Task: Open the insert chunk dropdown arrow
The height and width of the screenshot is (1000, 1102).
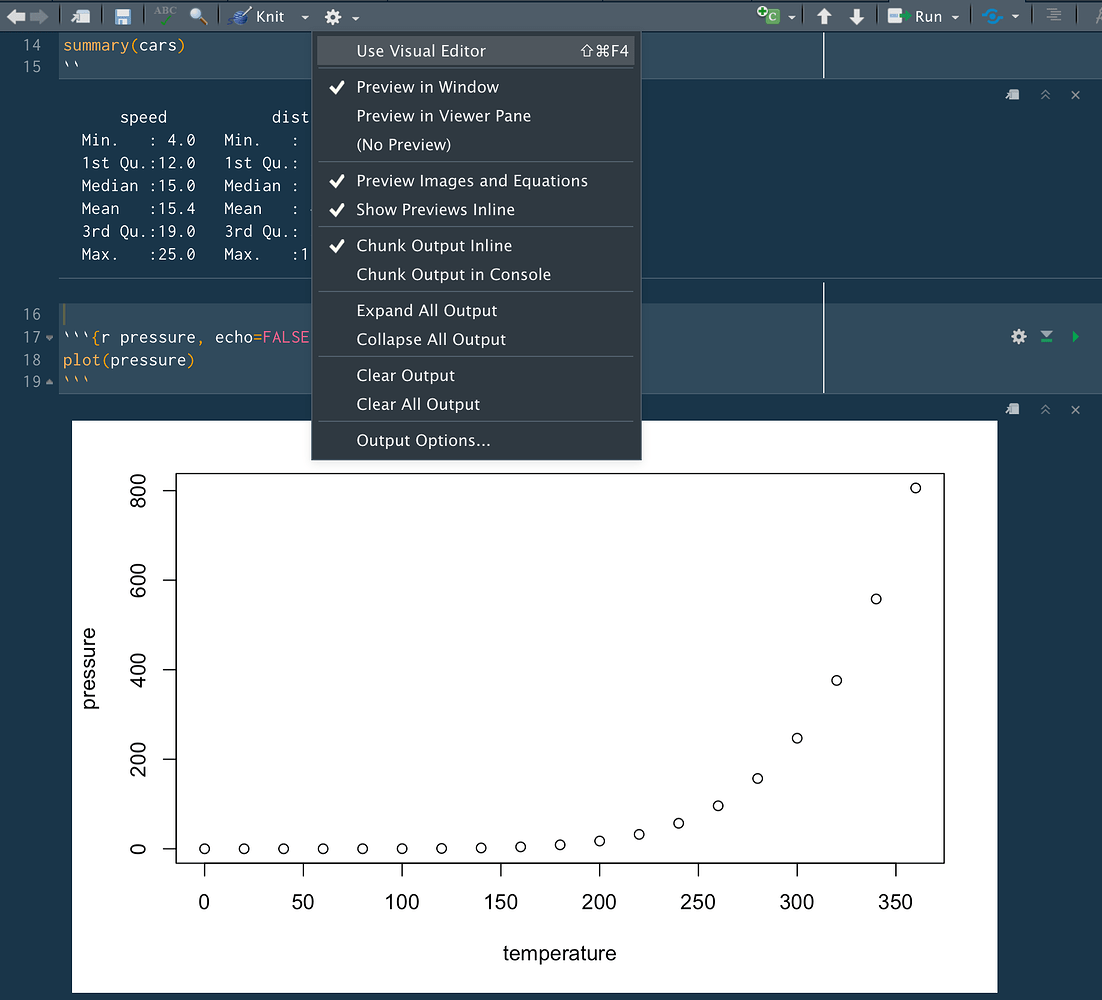Action: (x=790, y=16)
